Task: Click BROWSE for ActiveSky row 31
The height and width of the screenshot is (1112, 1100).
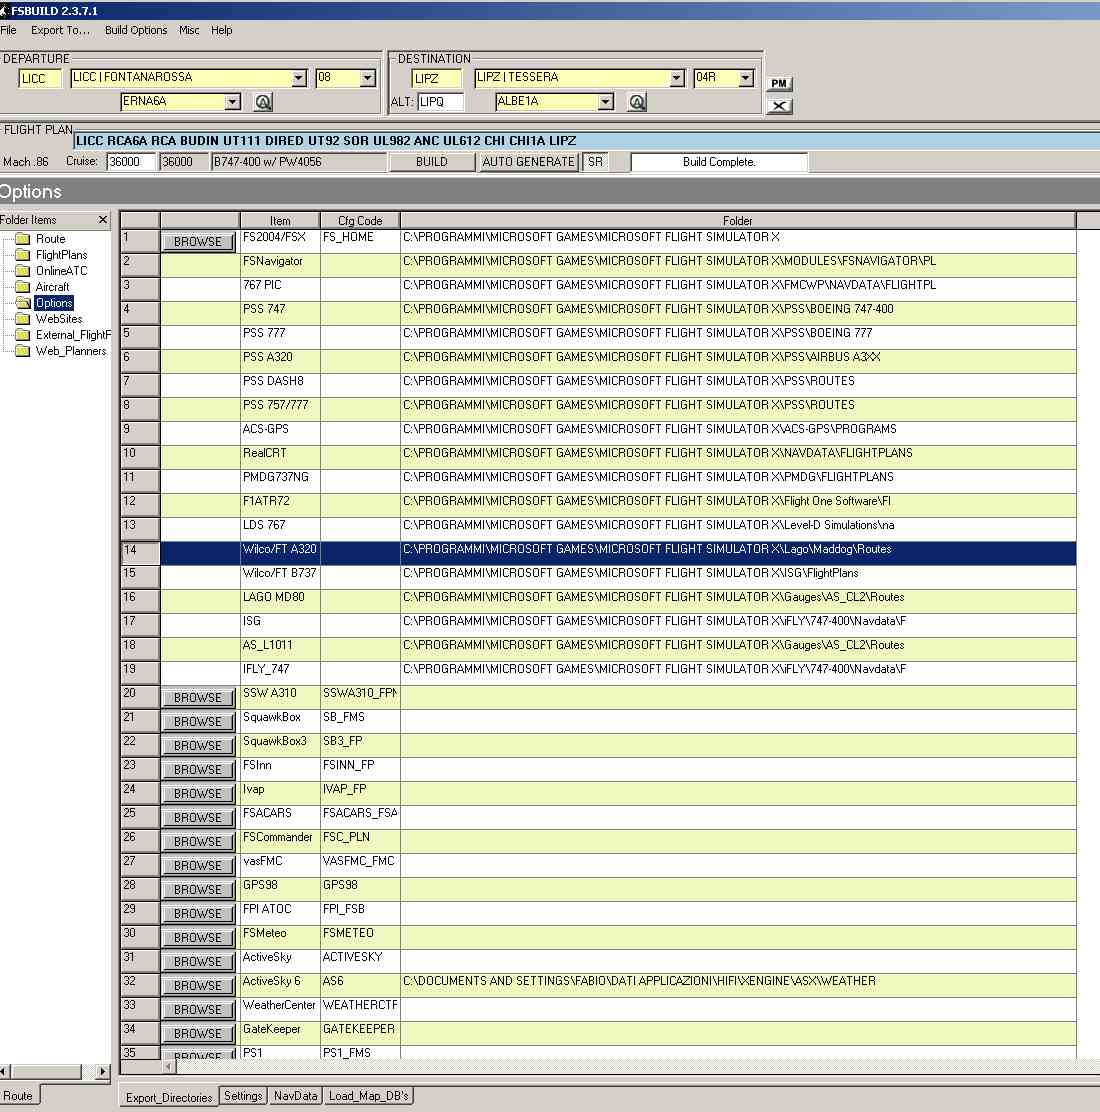Action: (x=198, y=962)
